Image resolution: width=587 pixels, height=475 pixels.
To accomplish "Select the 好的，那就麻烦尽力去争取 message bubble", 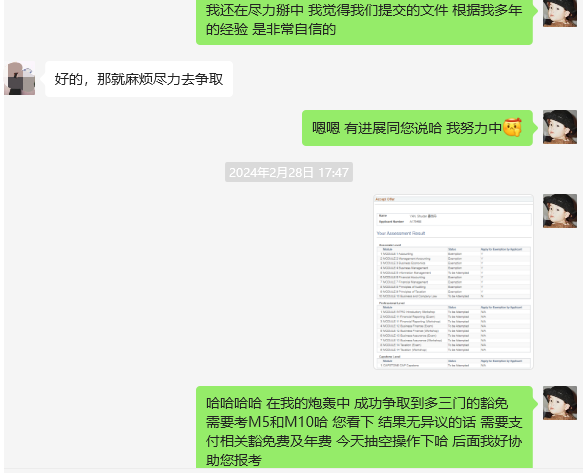I will pyautogui.click(x=139, y=79).
